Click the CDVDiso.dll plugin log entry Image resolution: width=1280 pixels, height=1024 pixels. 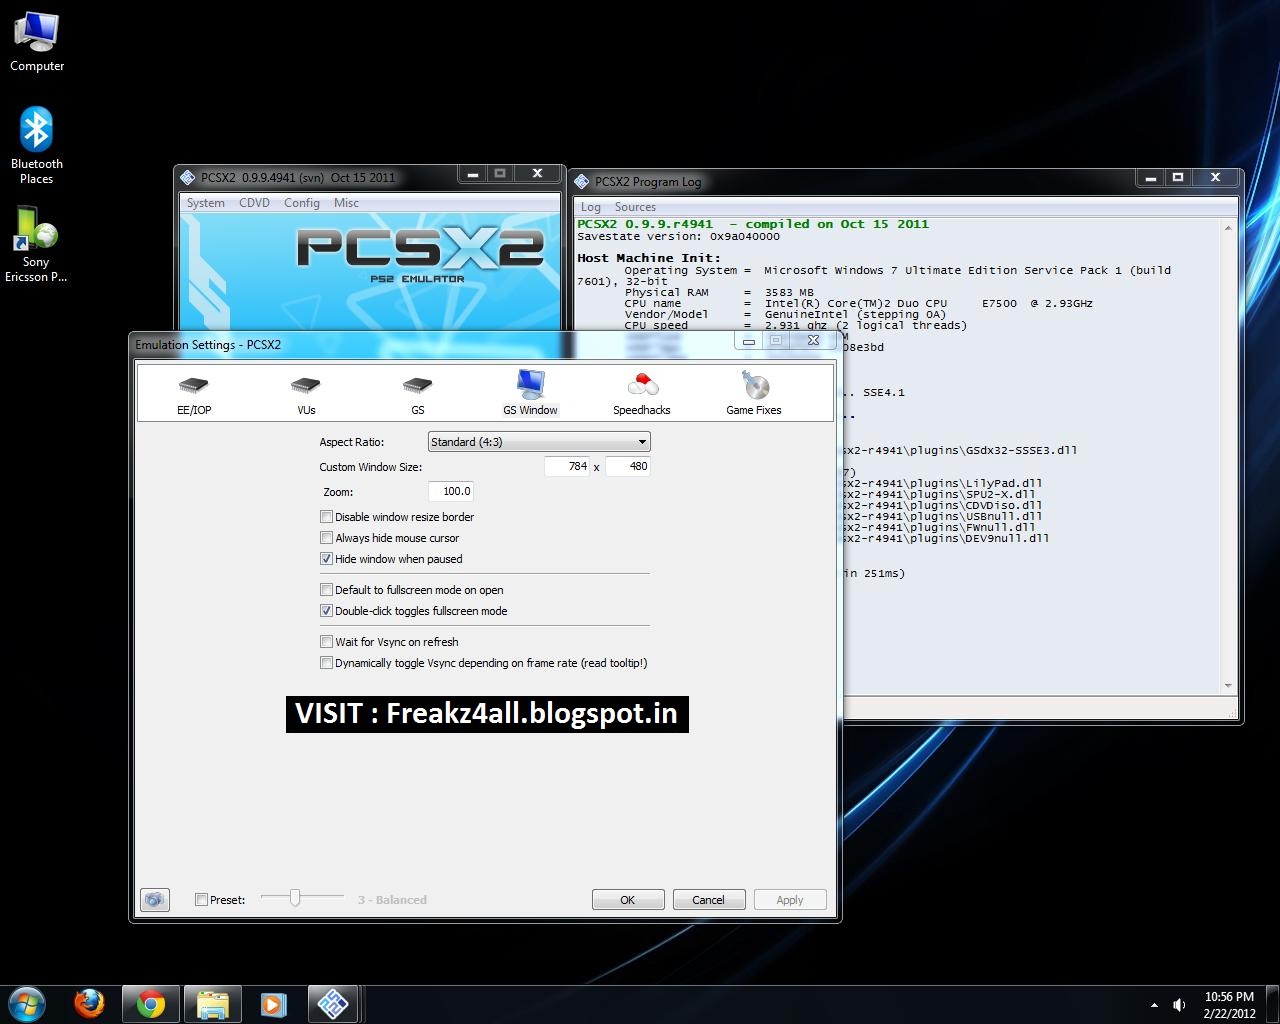[944, 505]
